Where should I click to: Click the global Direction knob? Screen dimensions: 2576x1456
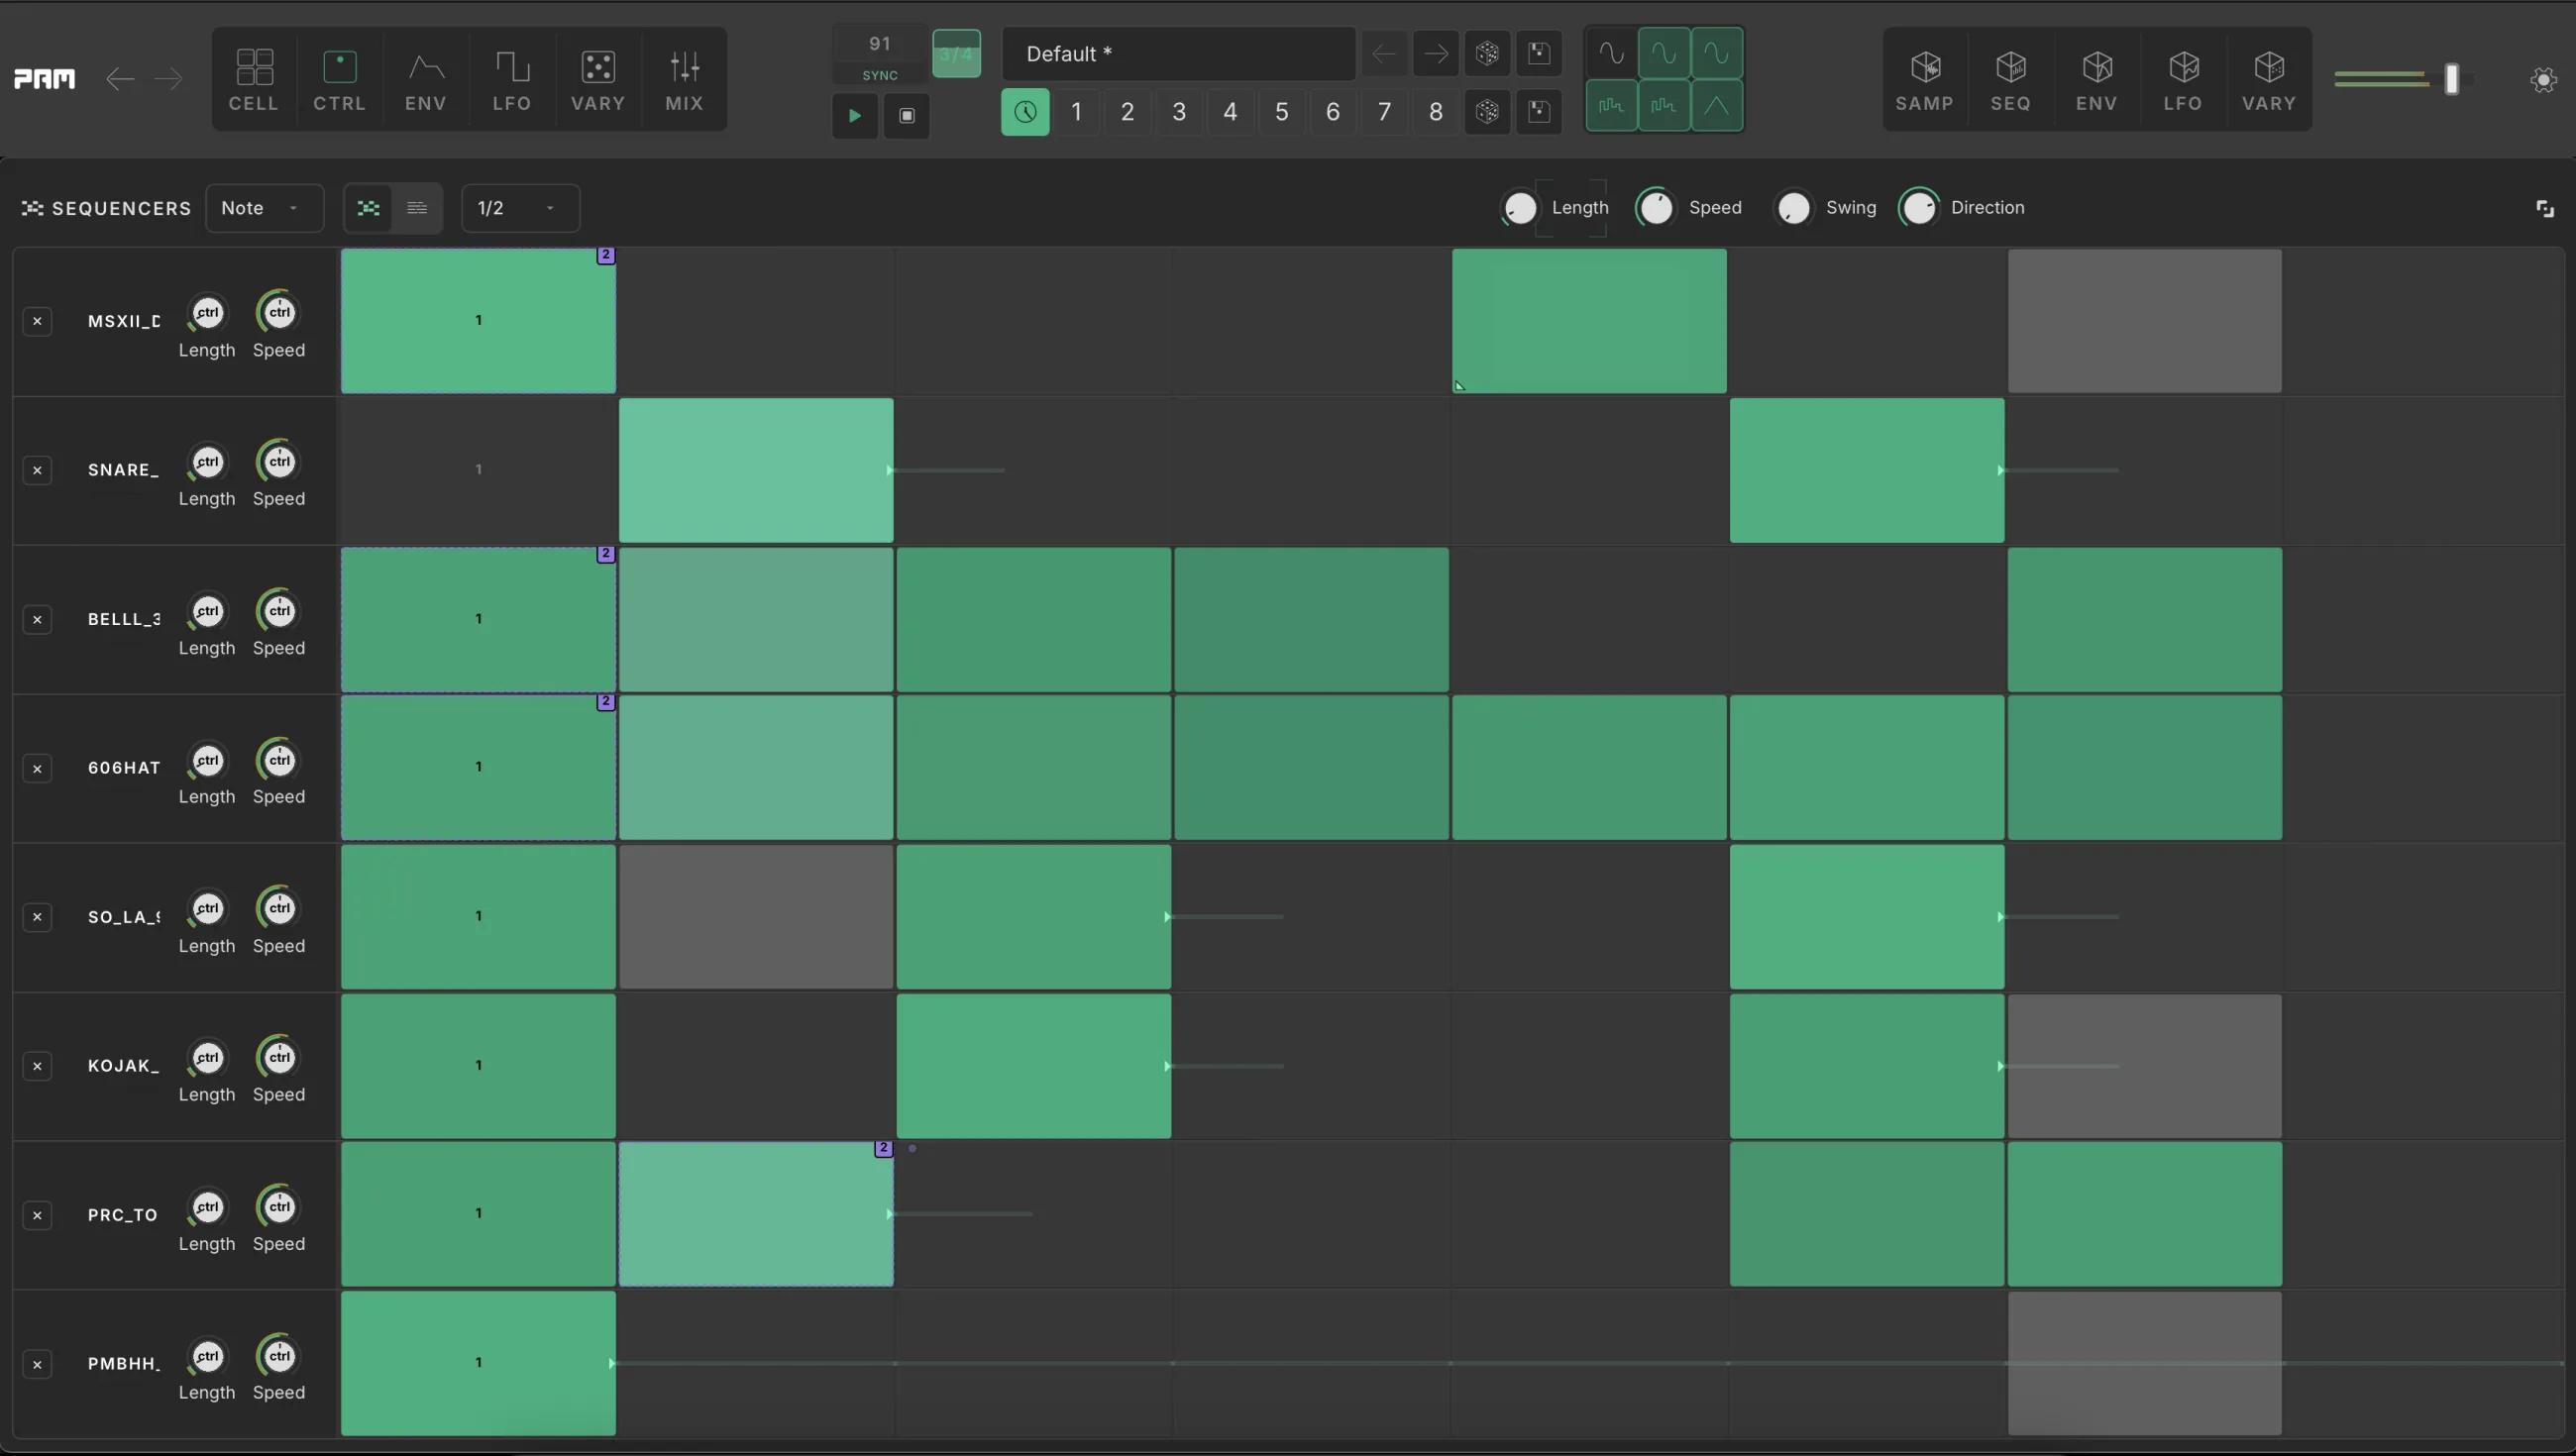click(1918, 208)
